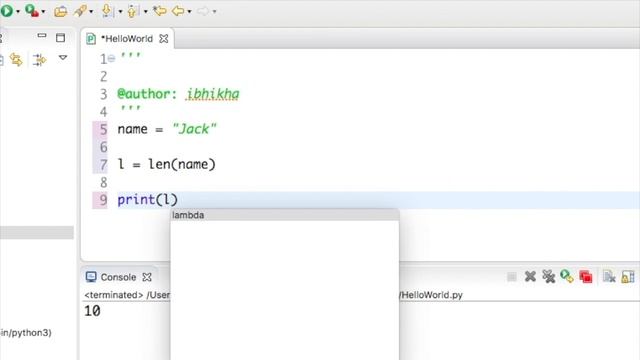Click the Run External Tools icon
Screen dimensions: 640x360
(x=32, y=11)
